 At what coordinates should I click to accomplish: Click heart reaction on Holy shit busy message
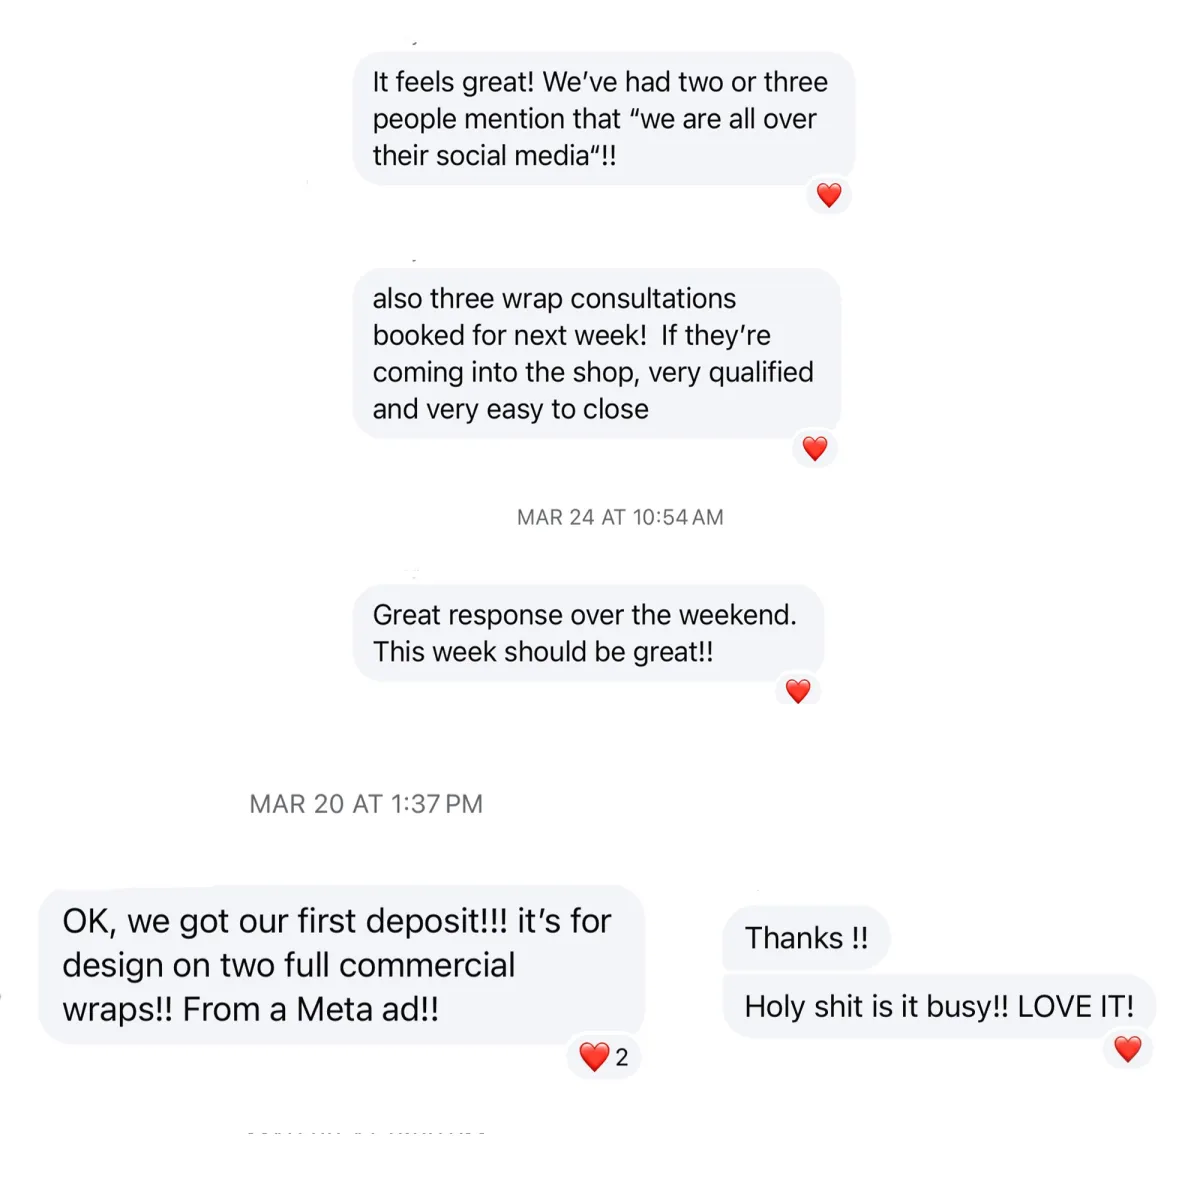pos(1128,1048)
